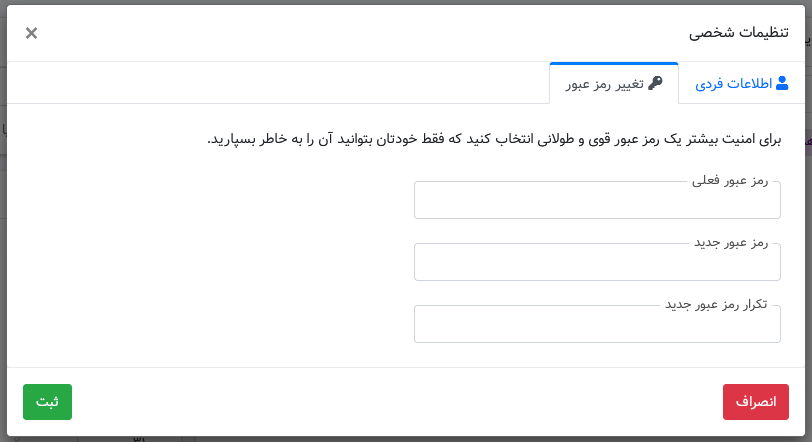Select the تغییر رمز عبور tab
This screenshot has height=442, width=812.
pos(614,83)
